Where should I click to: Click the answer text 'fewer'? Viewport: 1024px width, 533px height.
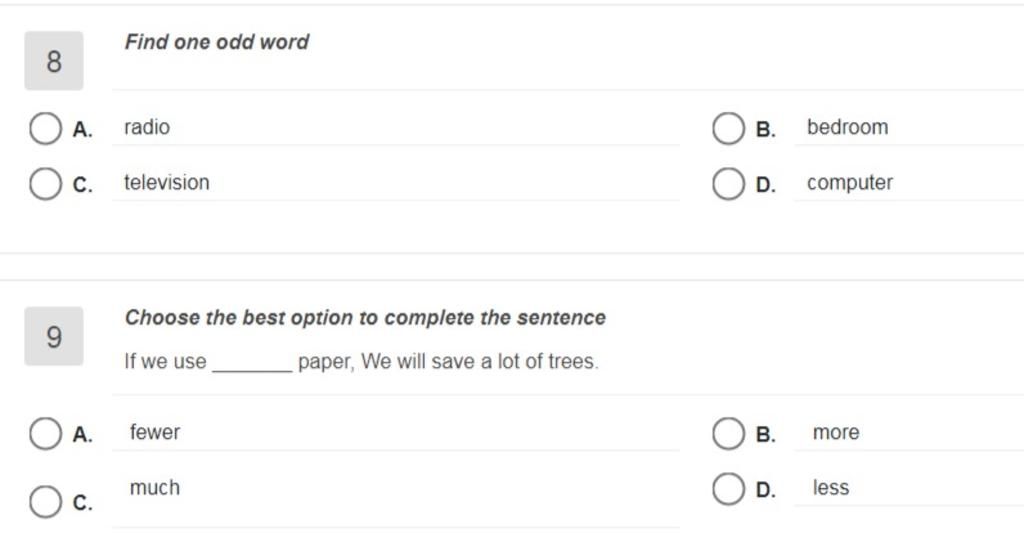pos(155,432)
